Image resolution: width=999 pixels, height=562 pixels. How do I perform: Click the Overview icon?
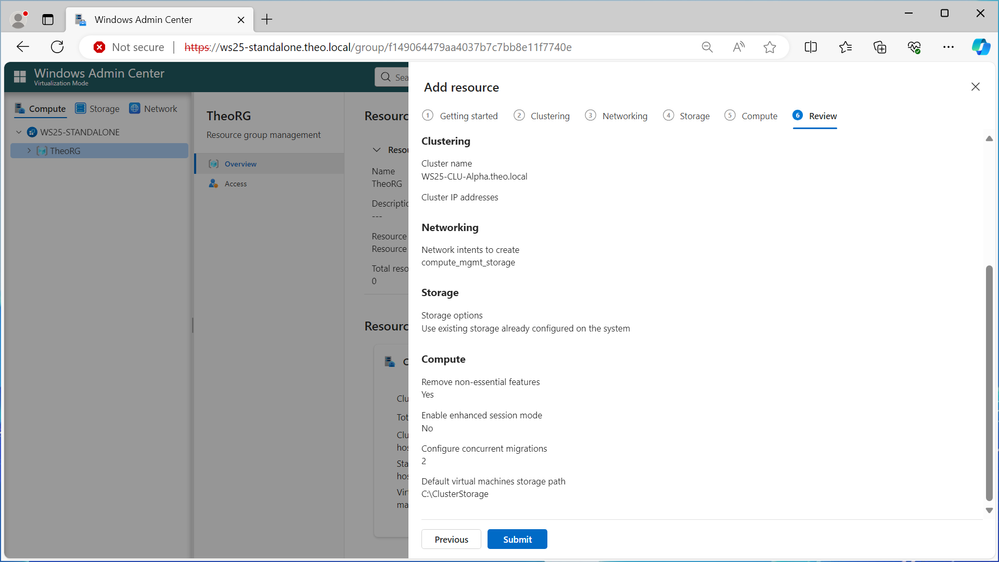(213, 164)
